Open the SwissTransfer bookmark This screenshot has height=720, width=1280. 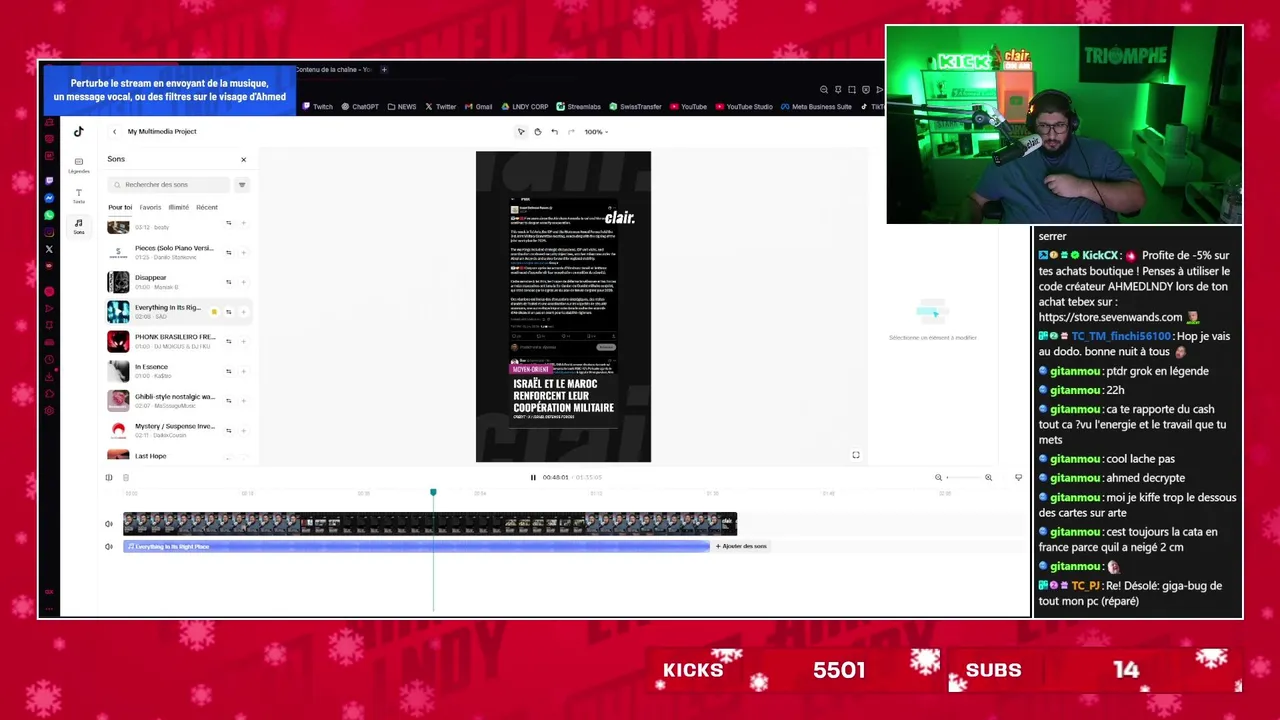[635, 107]
